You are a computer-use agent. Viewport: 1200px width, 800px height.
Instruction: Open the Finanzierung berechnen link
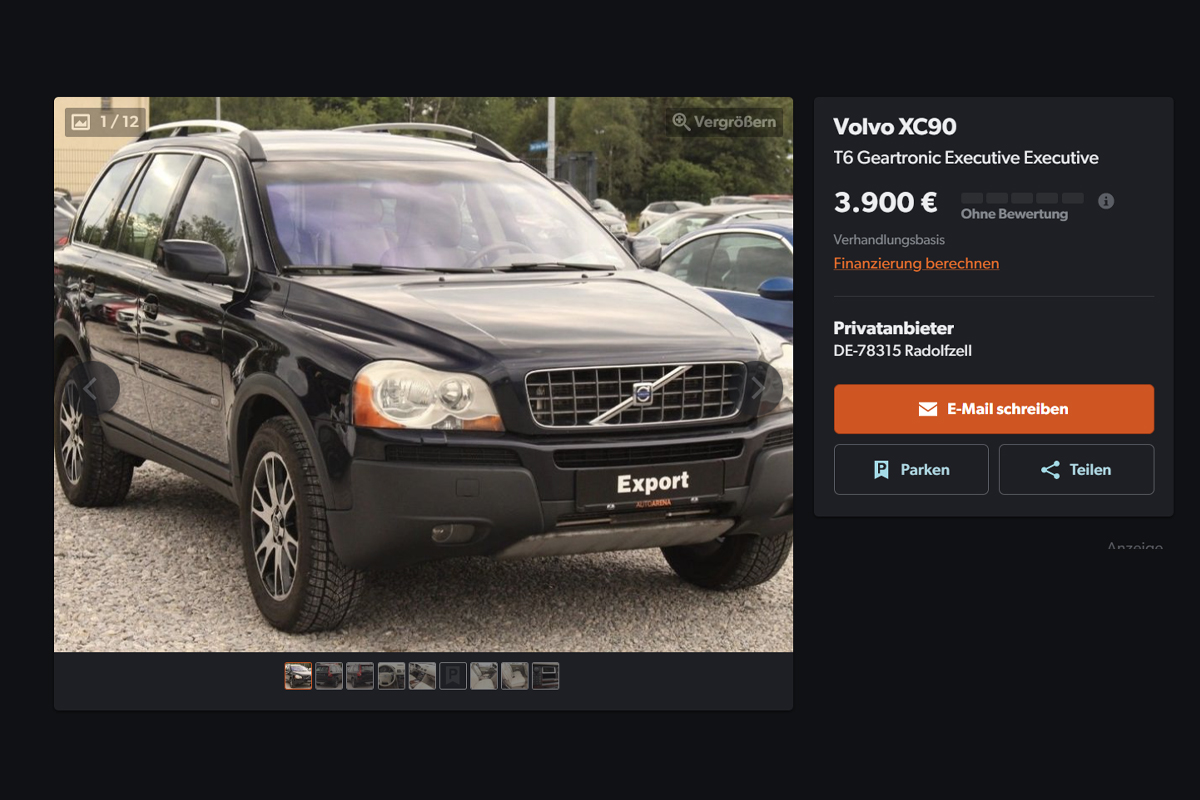(x=916, y=263)
